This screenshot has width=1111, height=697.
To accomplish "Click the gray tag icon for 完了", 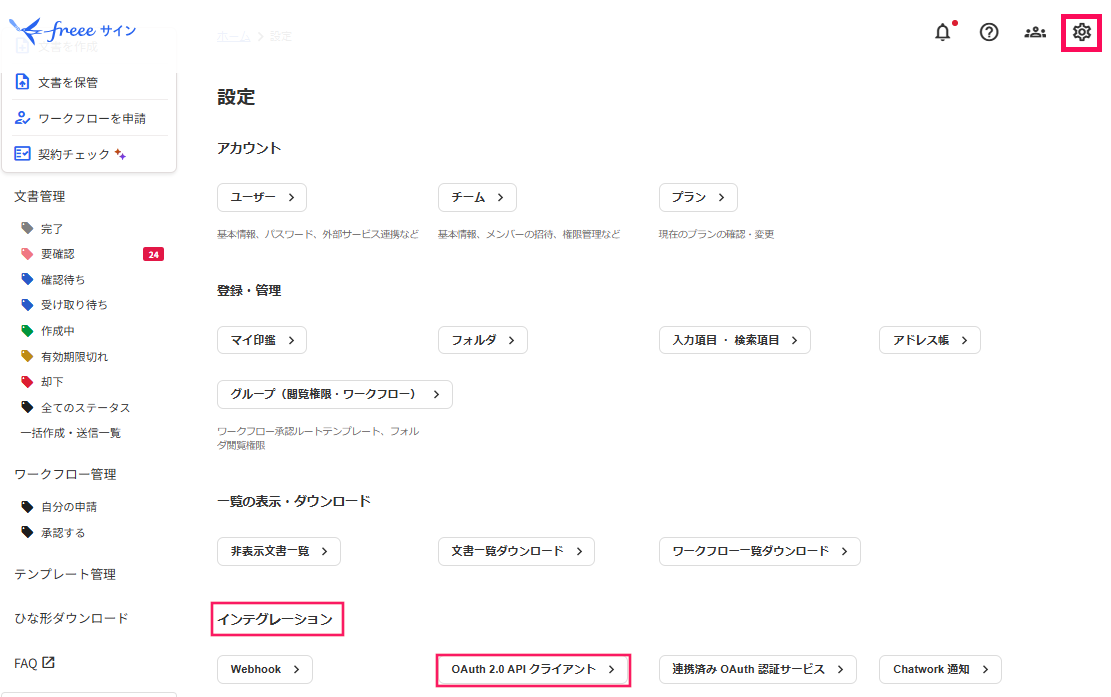I will tap(27, 228).
